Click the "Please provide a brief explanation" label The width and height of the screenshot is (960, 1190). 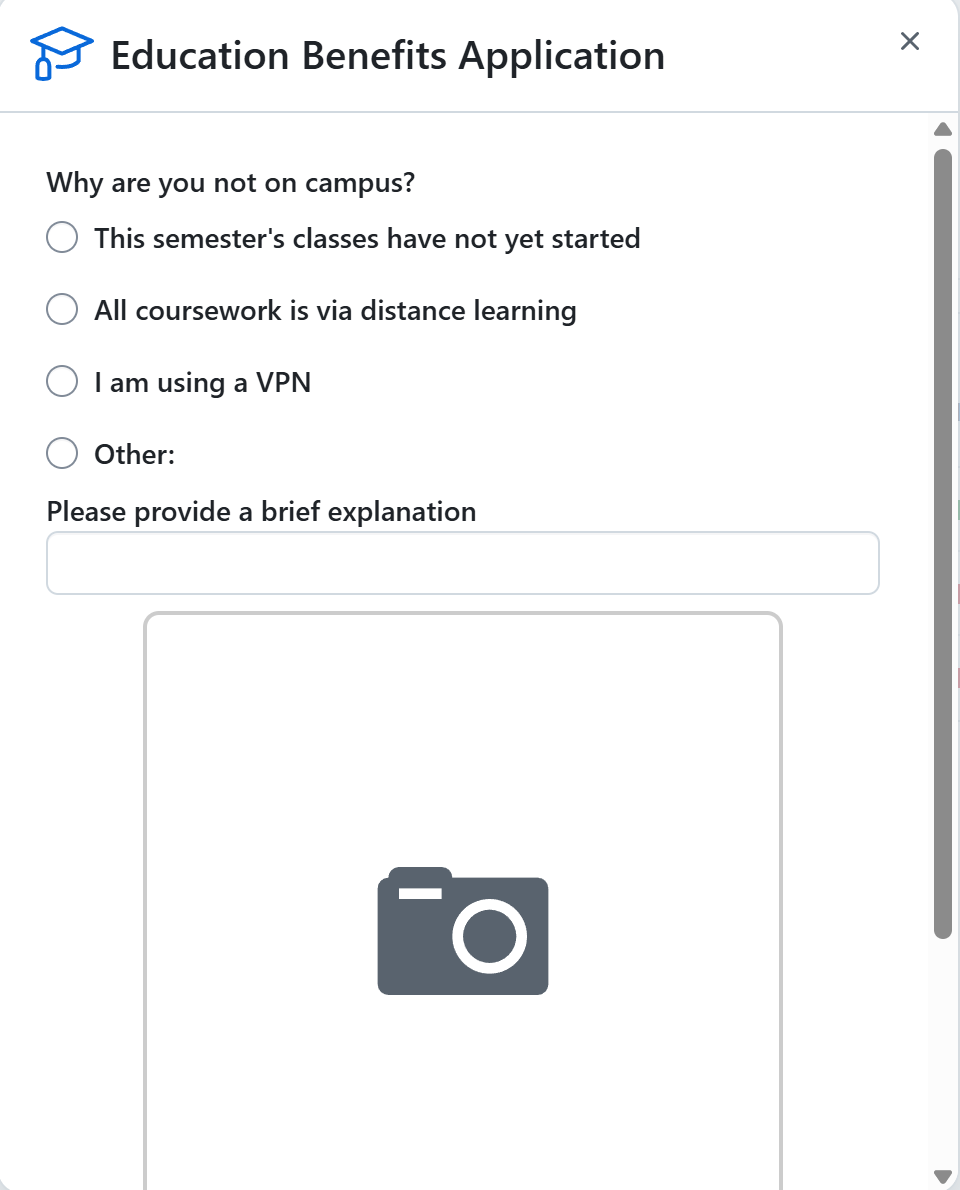(260, 511)
